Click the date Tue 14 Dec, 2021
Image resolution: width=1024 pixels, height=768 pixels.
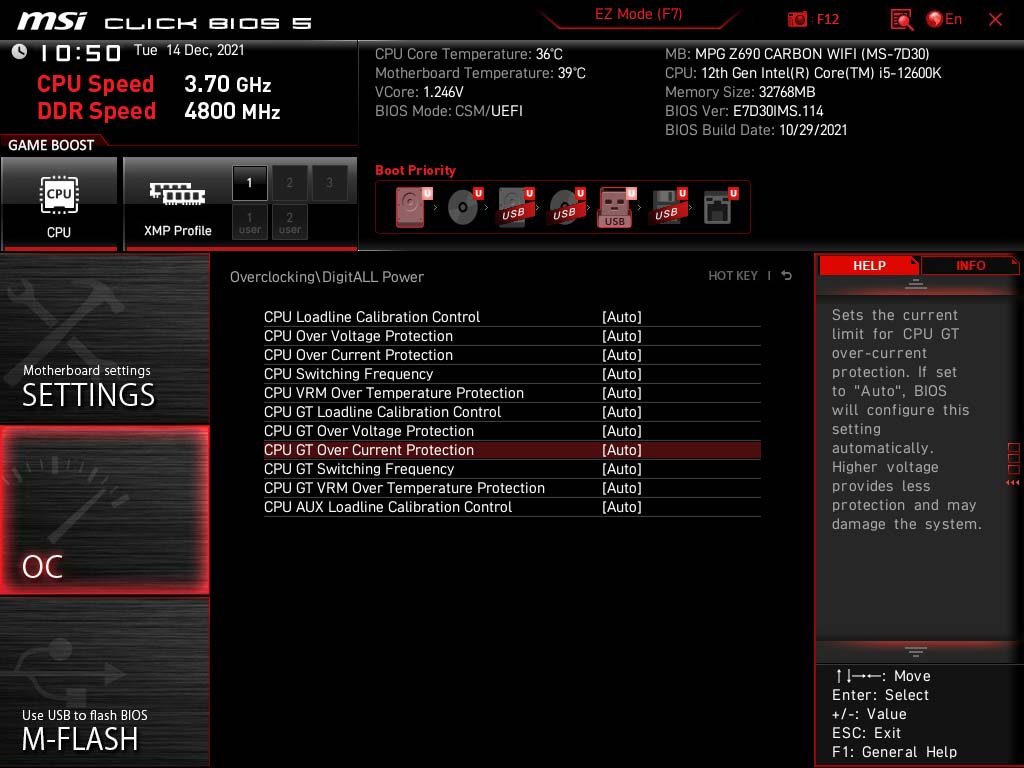coord(189,50)
